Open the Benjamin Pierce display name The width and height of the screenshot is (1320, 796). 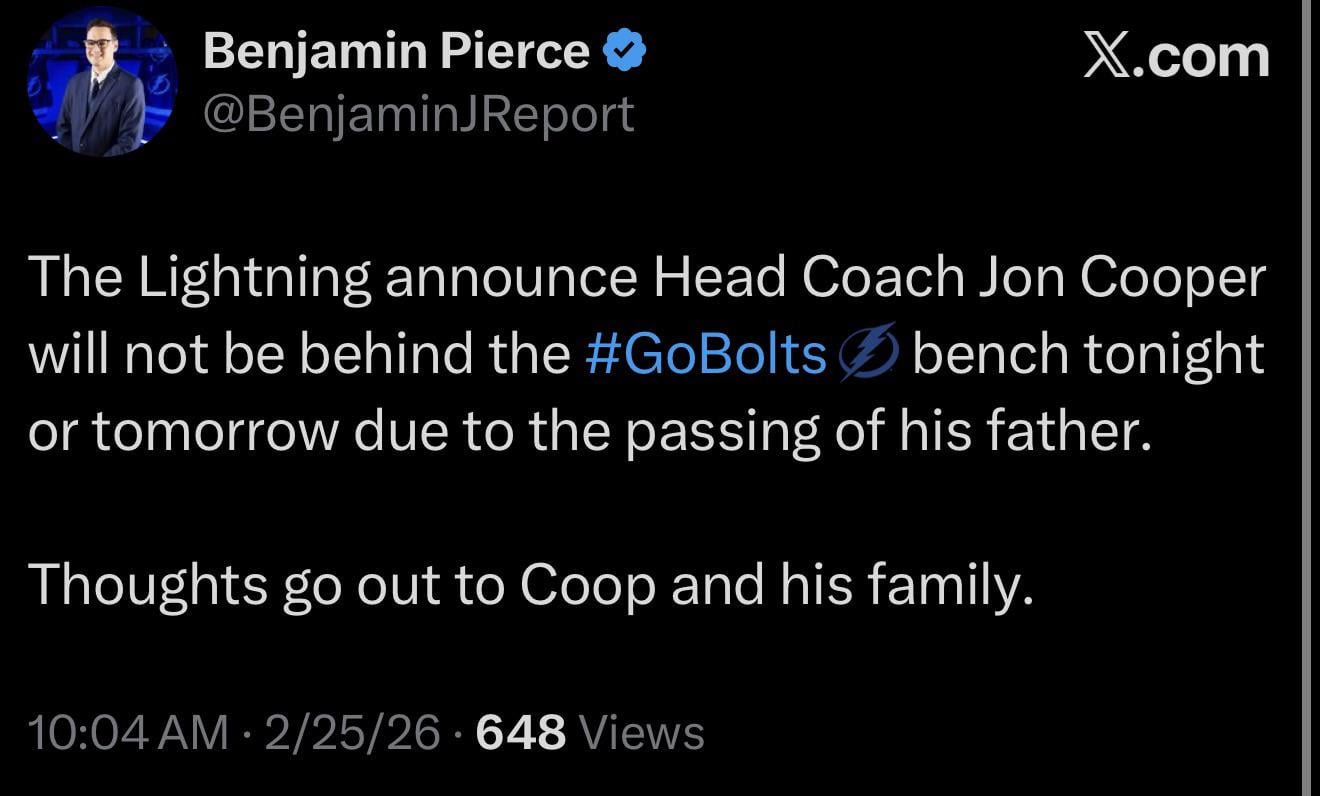[x=396, y=51]
